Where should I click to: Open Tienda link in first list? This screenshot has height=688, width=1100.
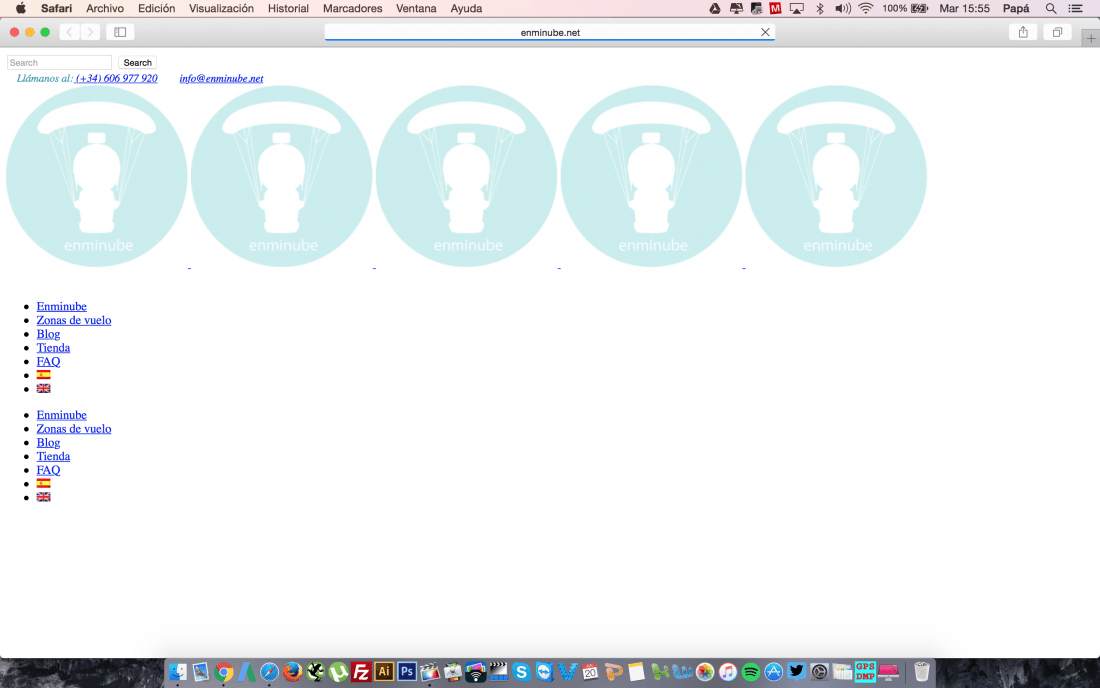click(53, 348)
